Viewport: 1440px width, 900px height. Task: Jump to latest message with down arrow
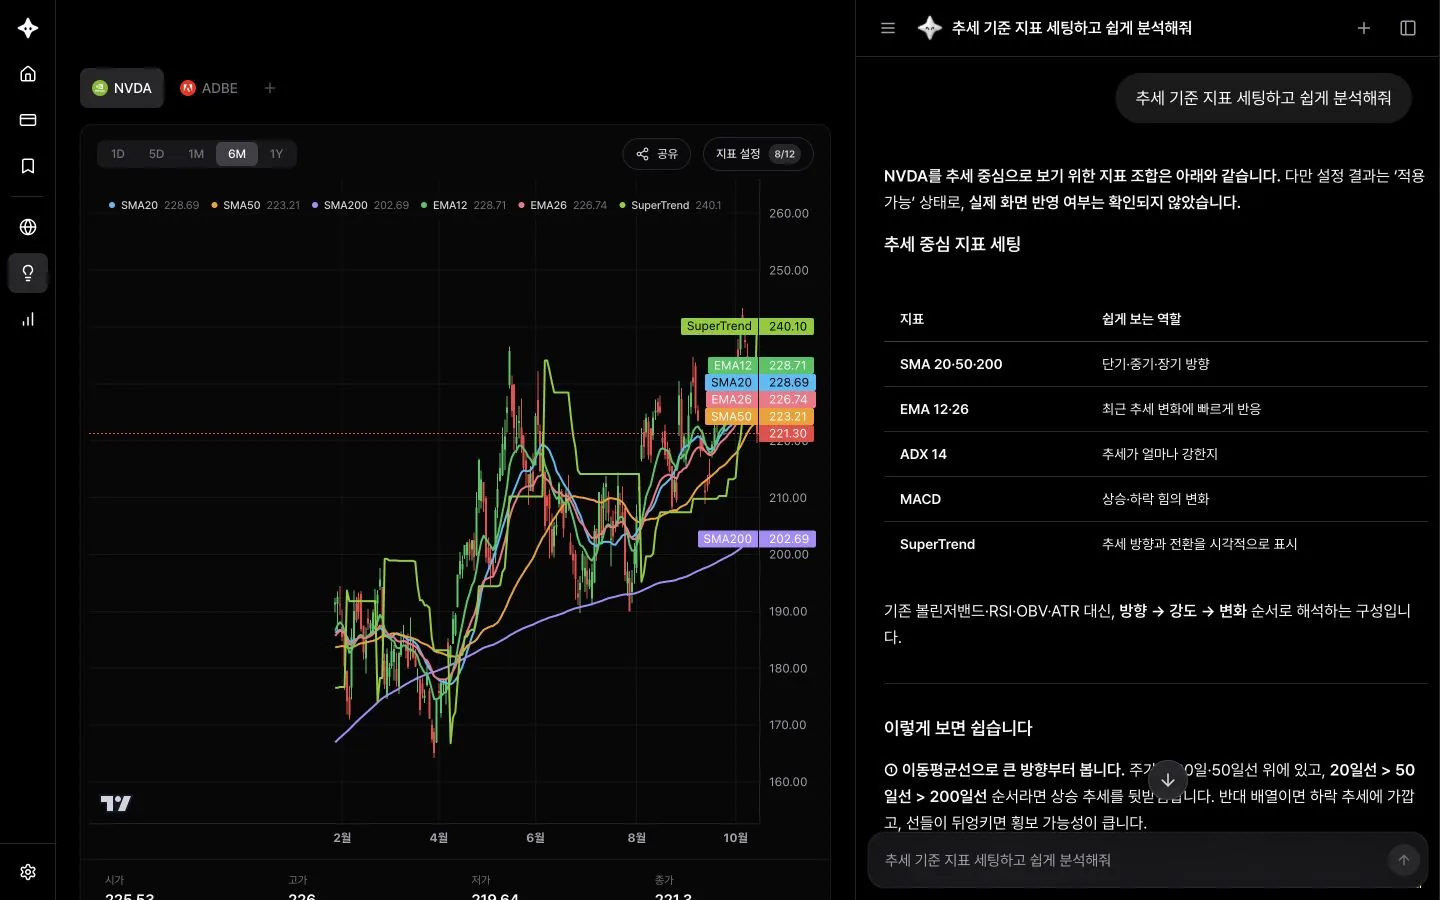[x=1168, y=780]
